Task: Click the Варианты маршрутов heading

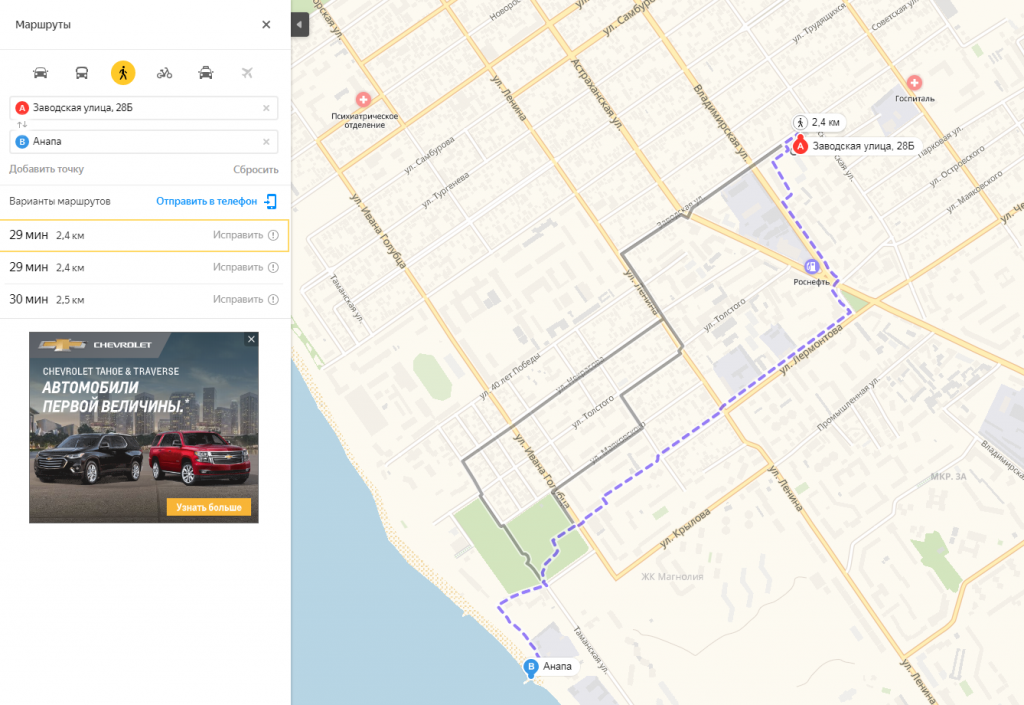Action: pos(59,201)
